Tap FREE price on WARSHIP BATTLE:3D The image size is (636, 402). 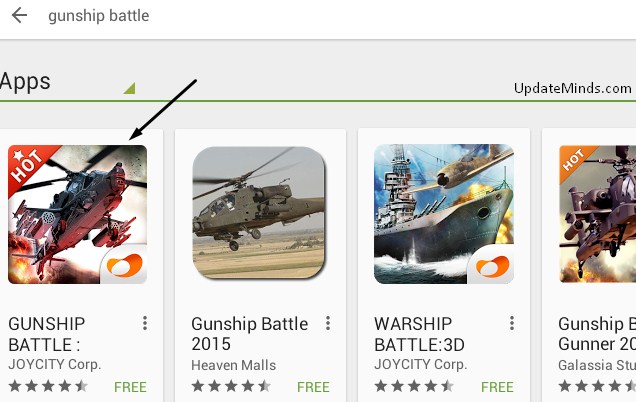point(497,387)
